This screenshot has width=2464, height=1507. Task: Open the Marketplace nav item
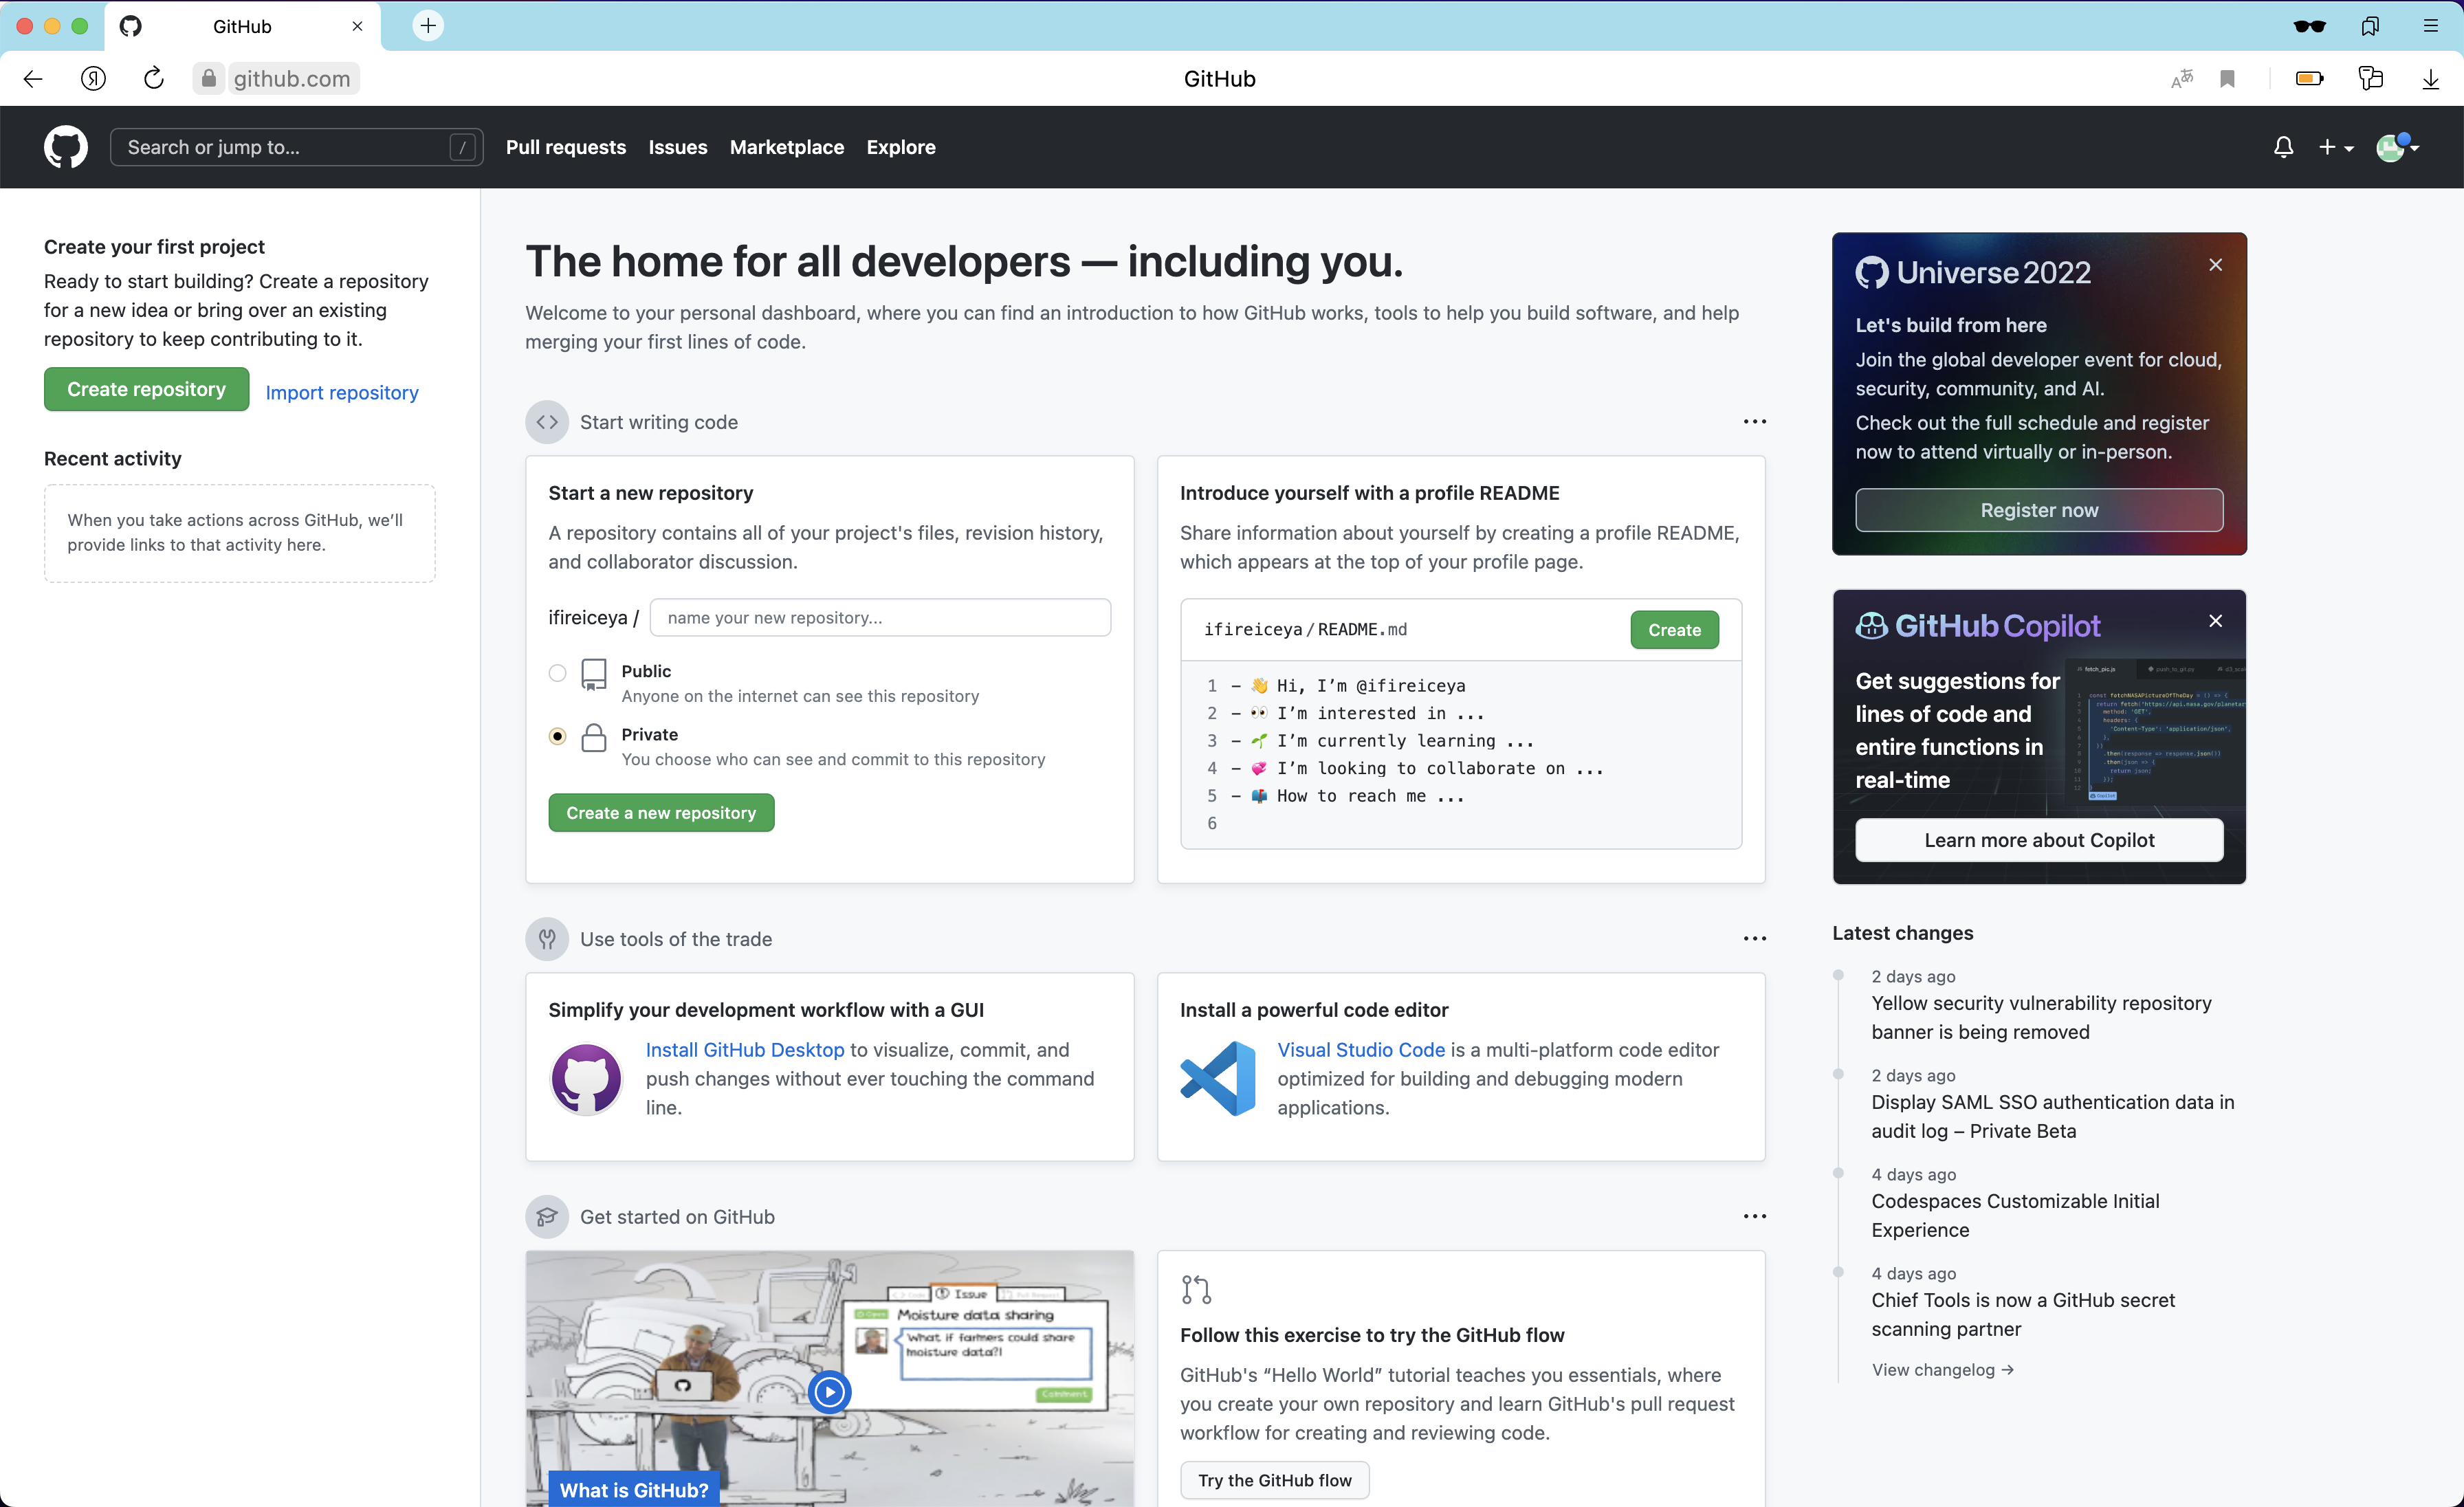pyautogui.click(x=786, y=147)
